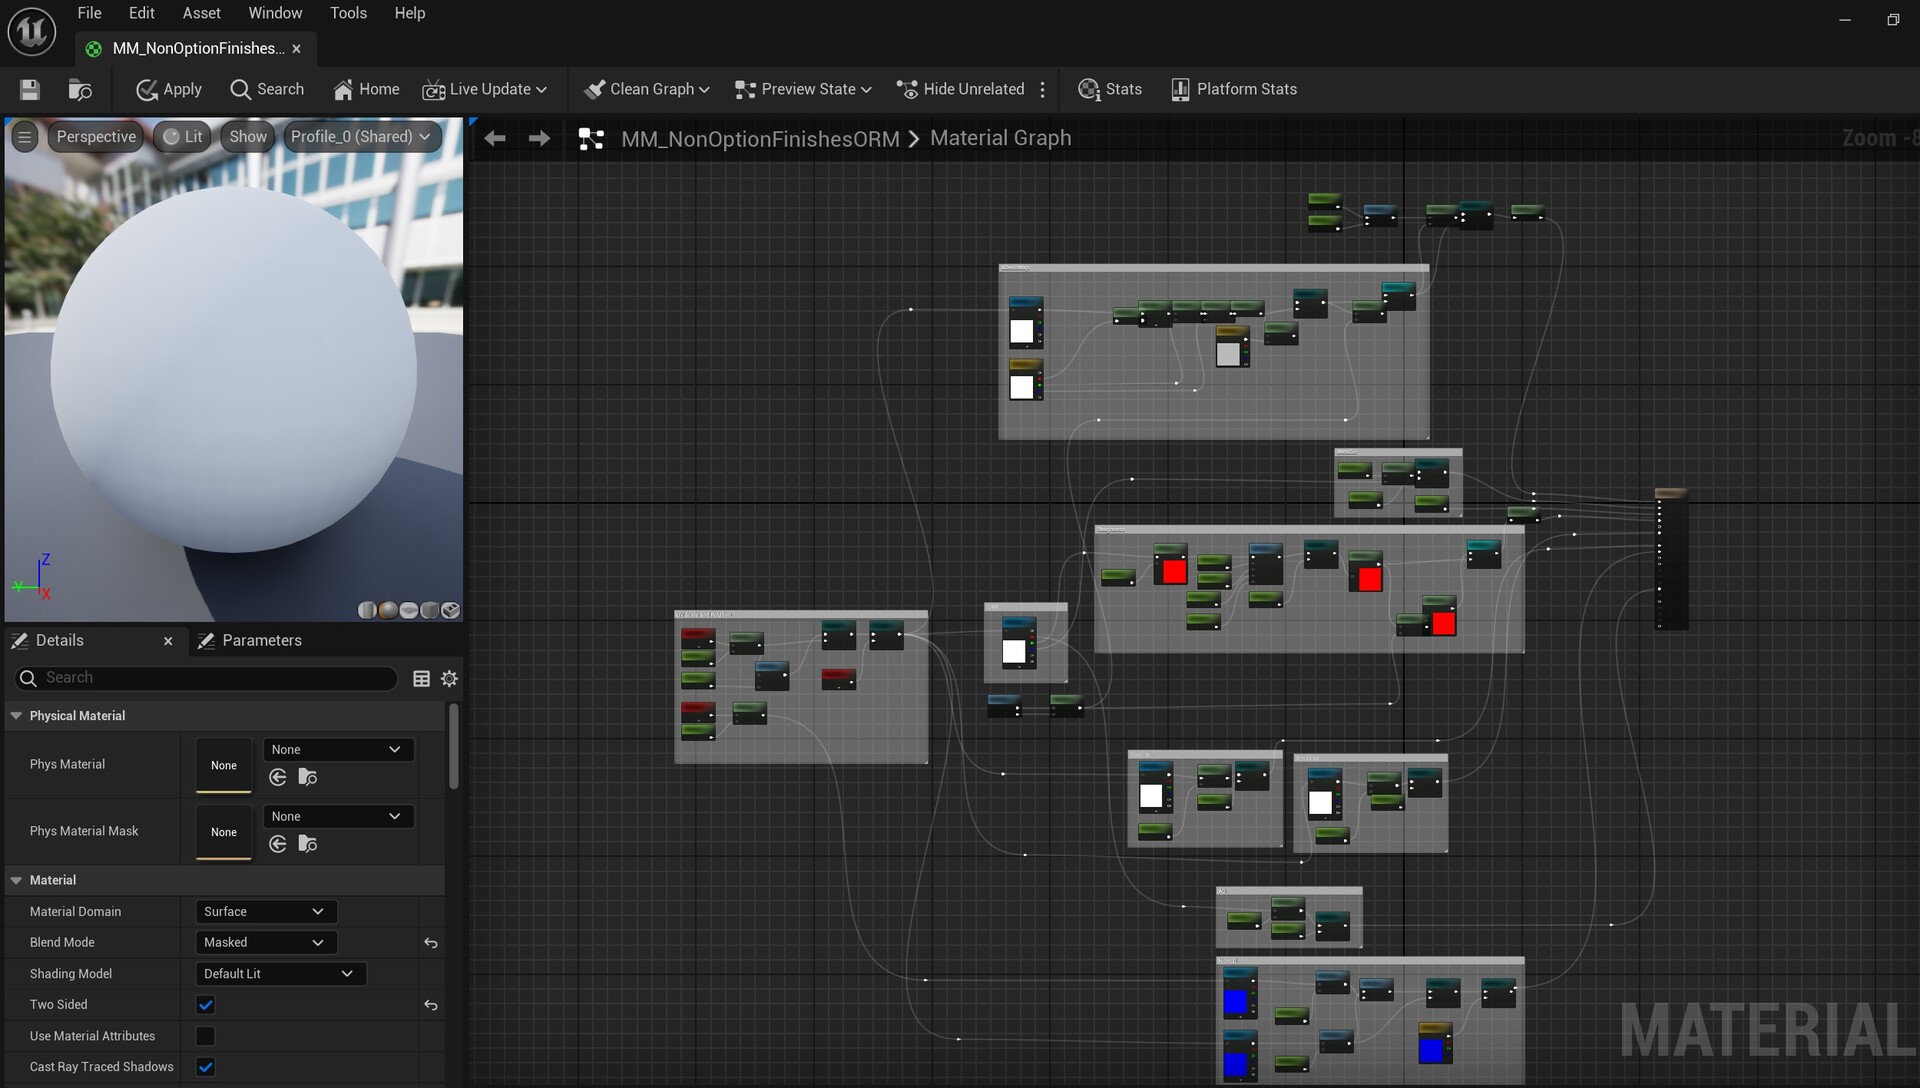Click the Home toolbar icon
The image size is (1920, 1088).
pos(366,90)
